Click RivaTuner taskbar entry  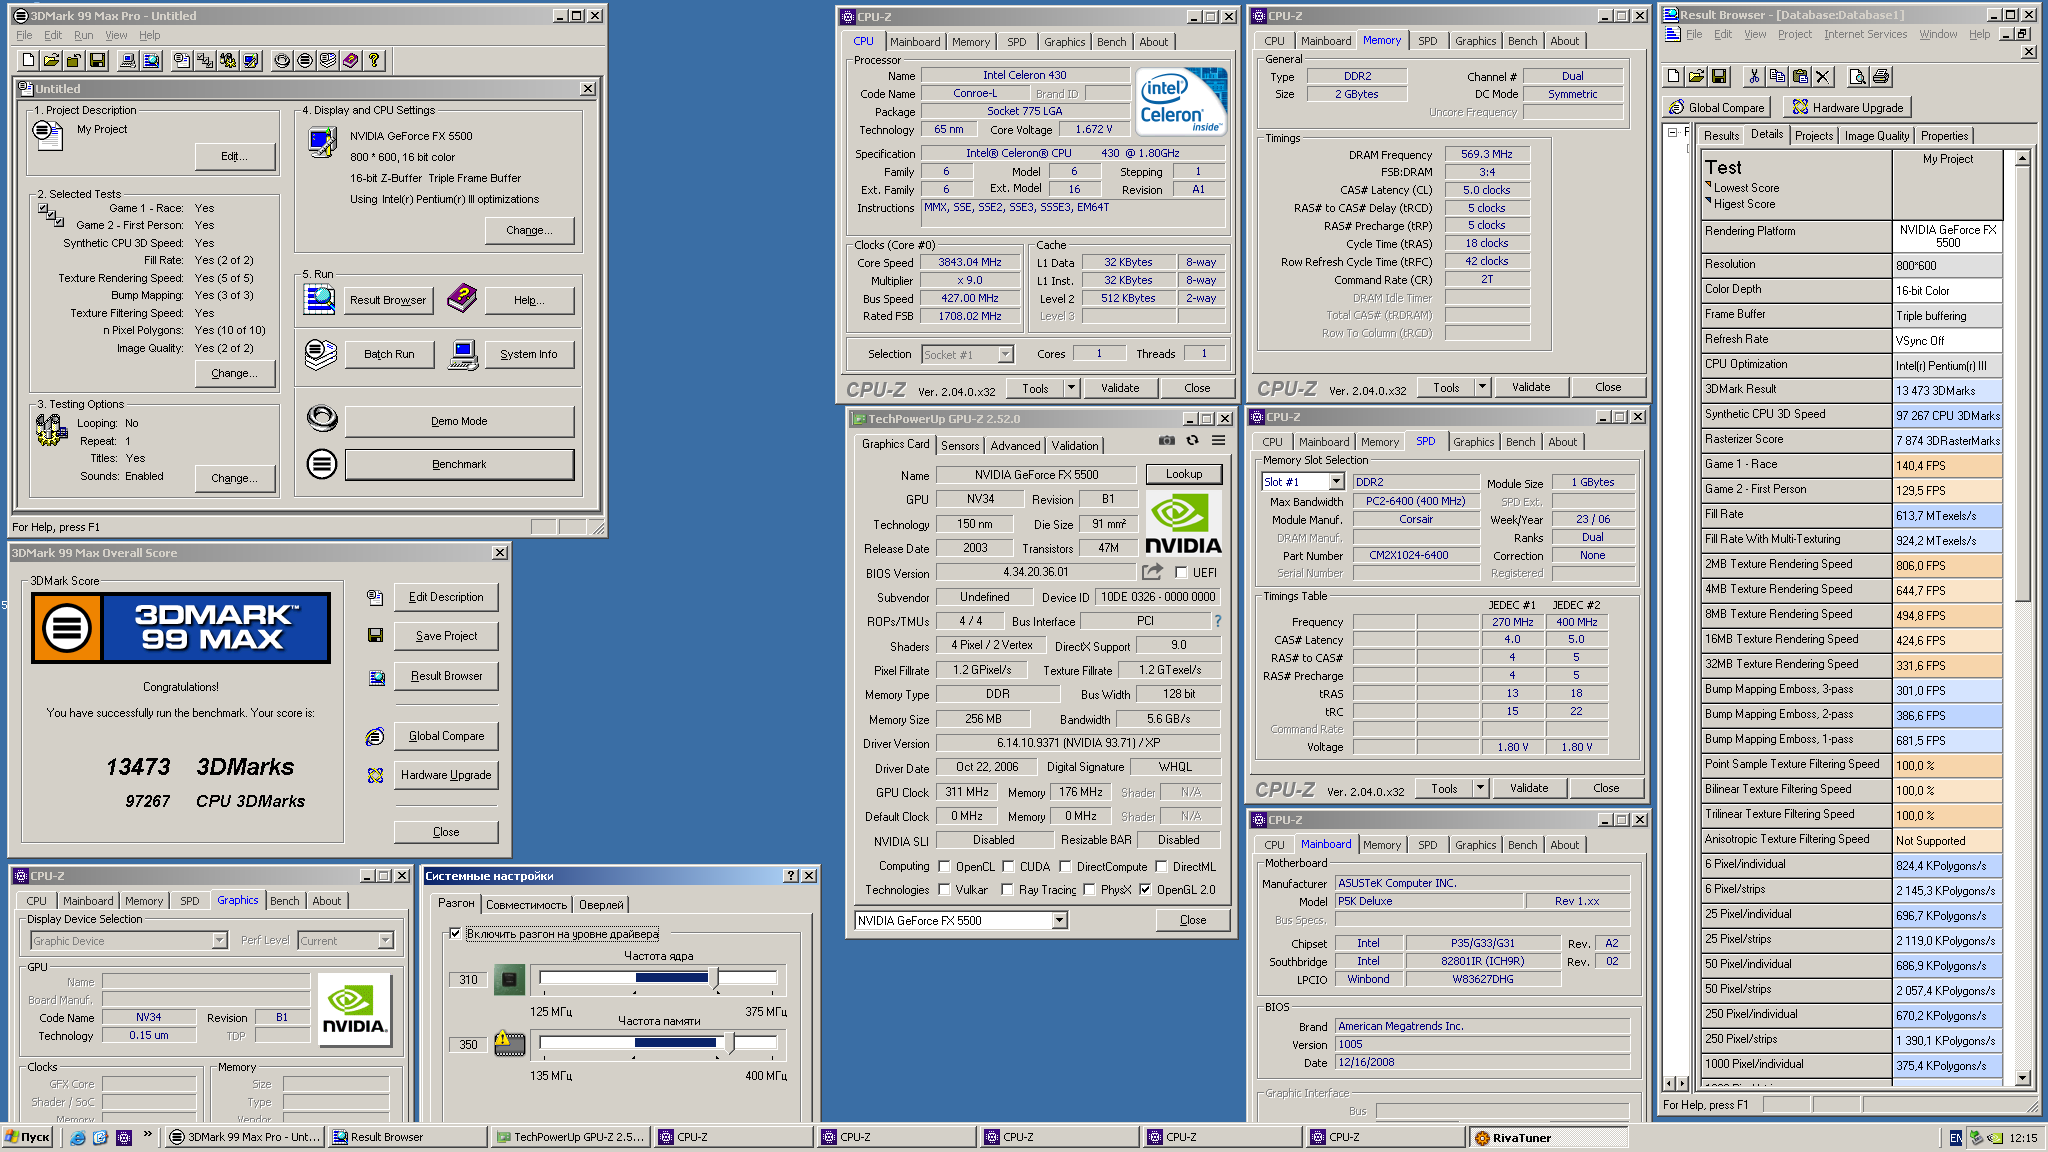[x=1548, y=1137]
